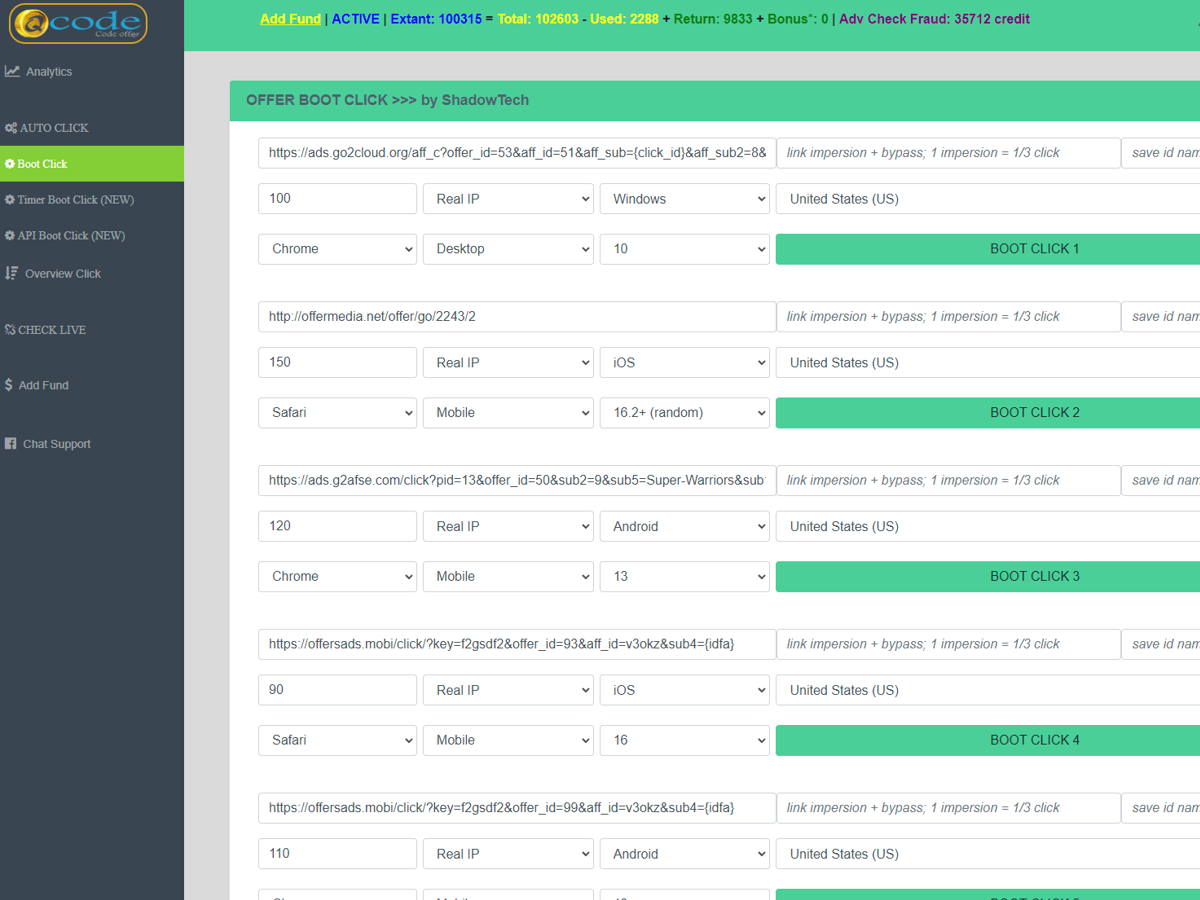
Task: Click the API Boot Click gear icon
Action: pos(10,236)
